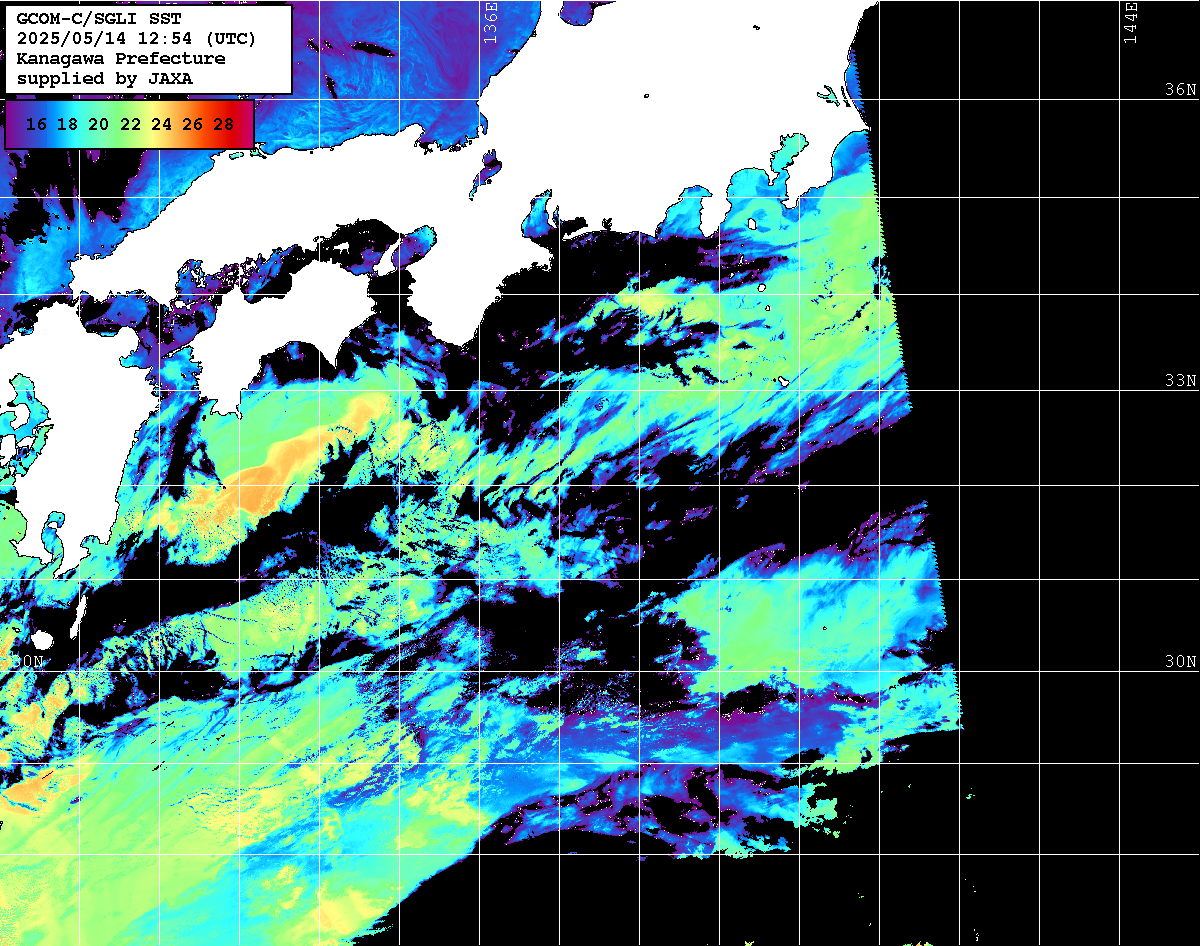This screenshot has height=946, width=1200.
Task: Click the "33N" latitude label
Action: pyautogui.click(x=1181, y=380)
